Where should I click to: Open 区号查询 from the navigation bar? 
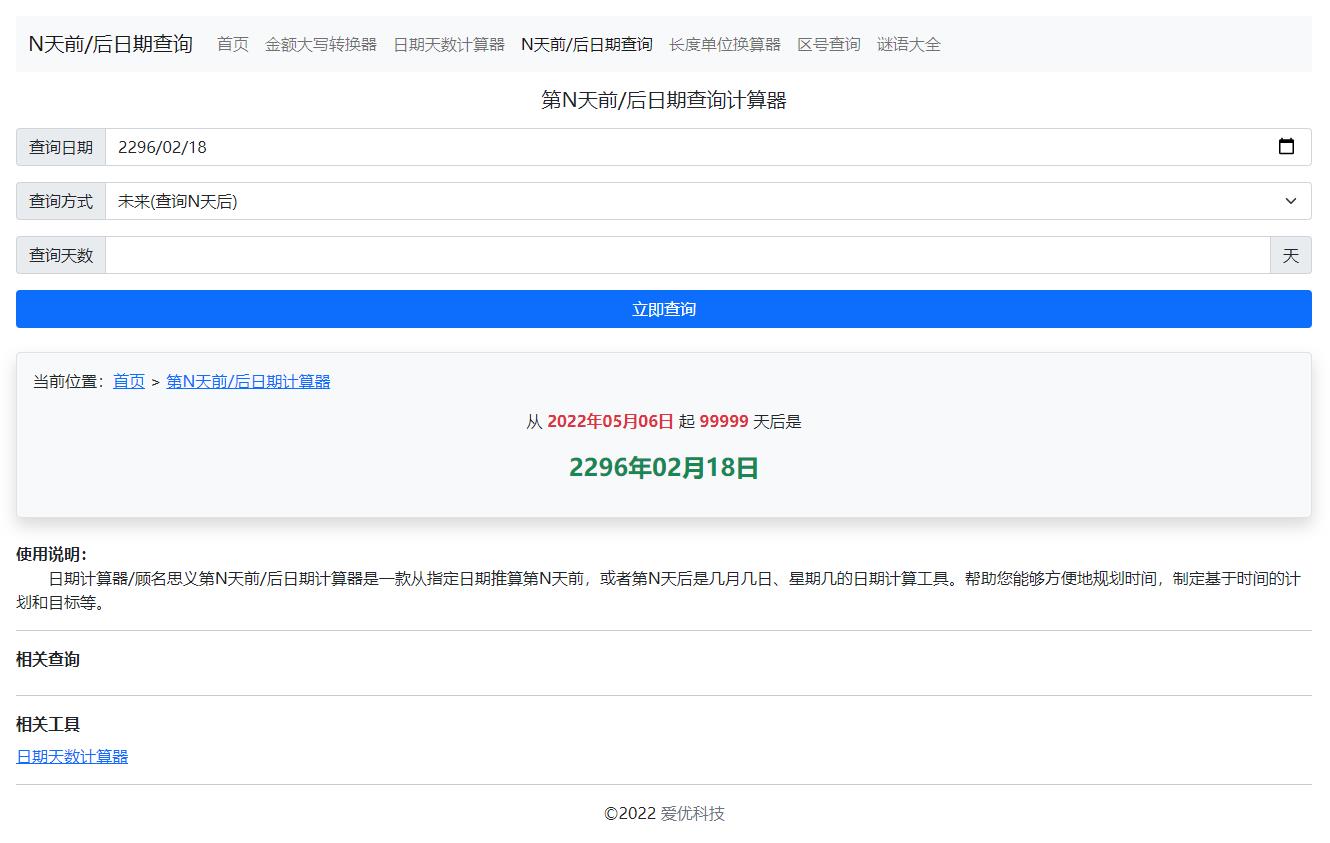pyautogui.click(x=829, y=44)
